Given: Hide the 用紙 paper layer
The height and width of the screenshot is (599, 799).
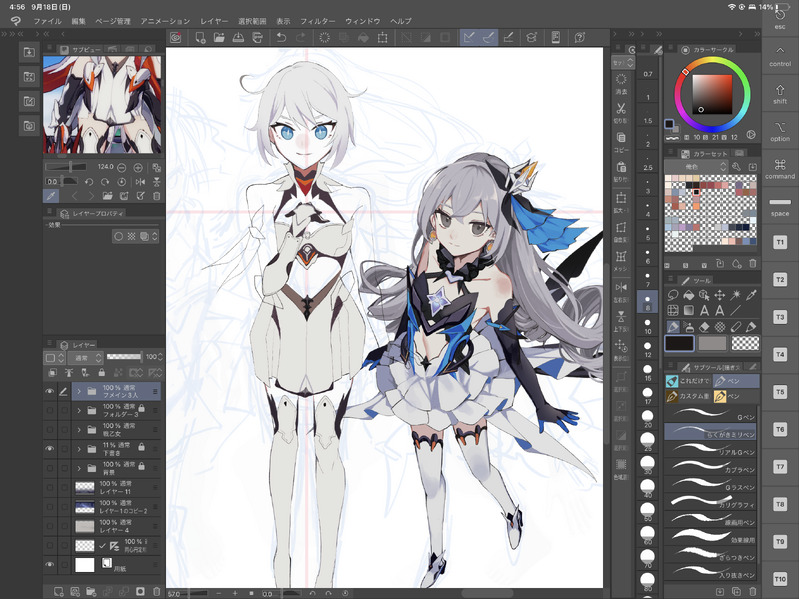Looking at the screenshot, I should 49,564.
